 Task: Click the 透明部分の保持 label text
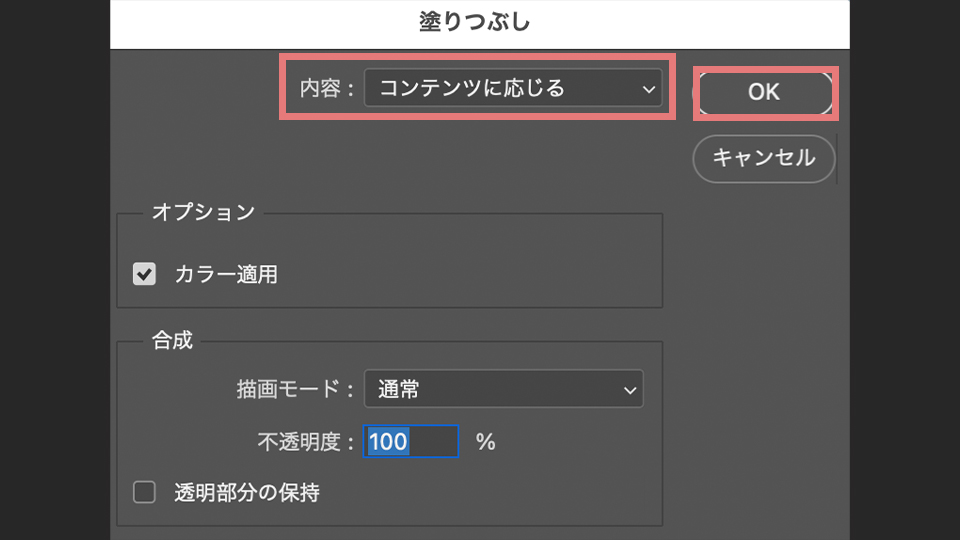(x=246, y=492)
